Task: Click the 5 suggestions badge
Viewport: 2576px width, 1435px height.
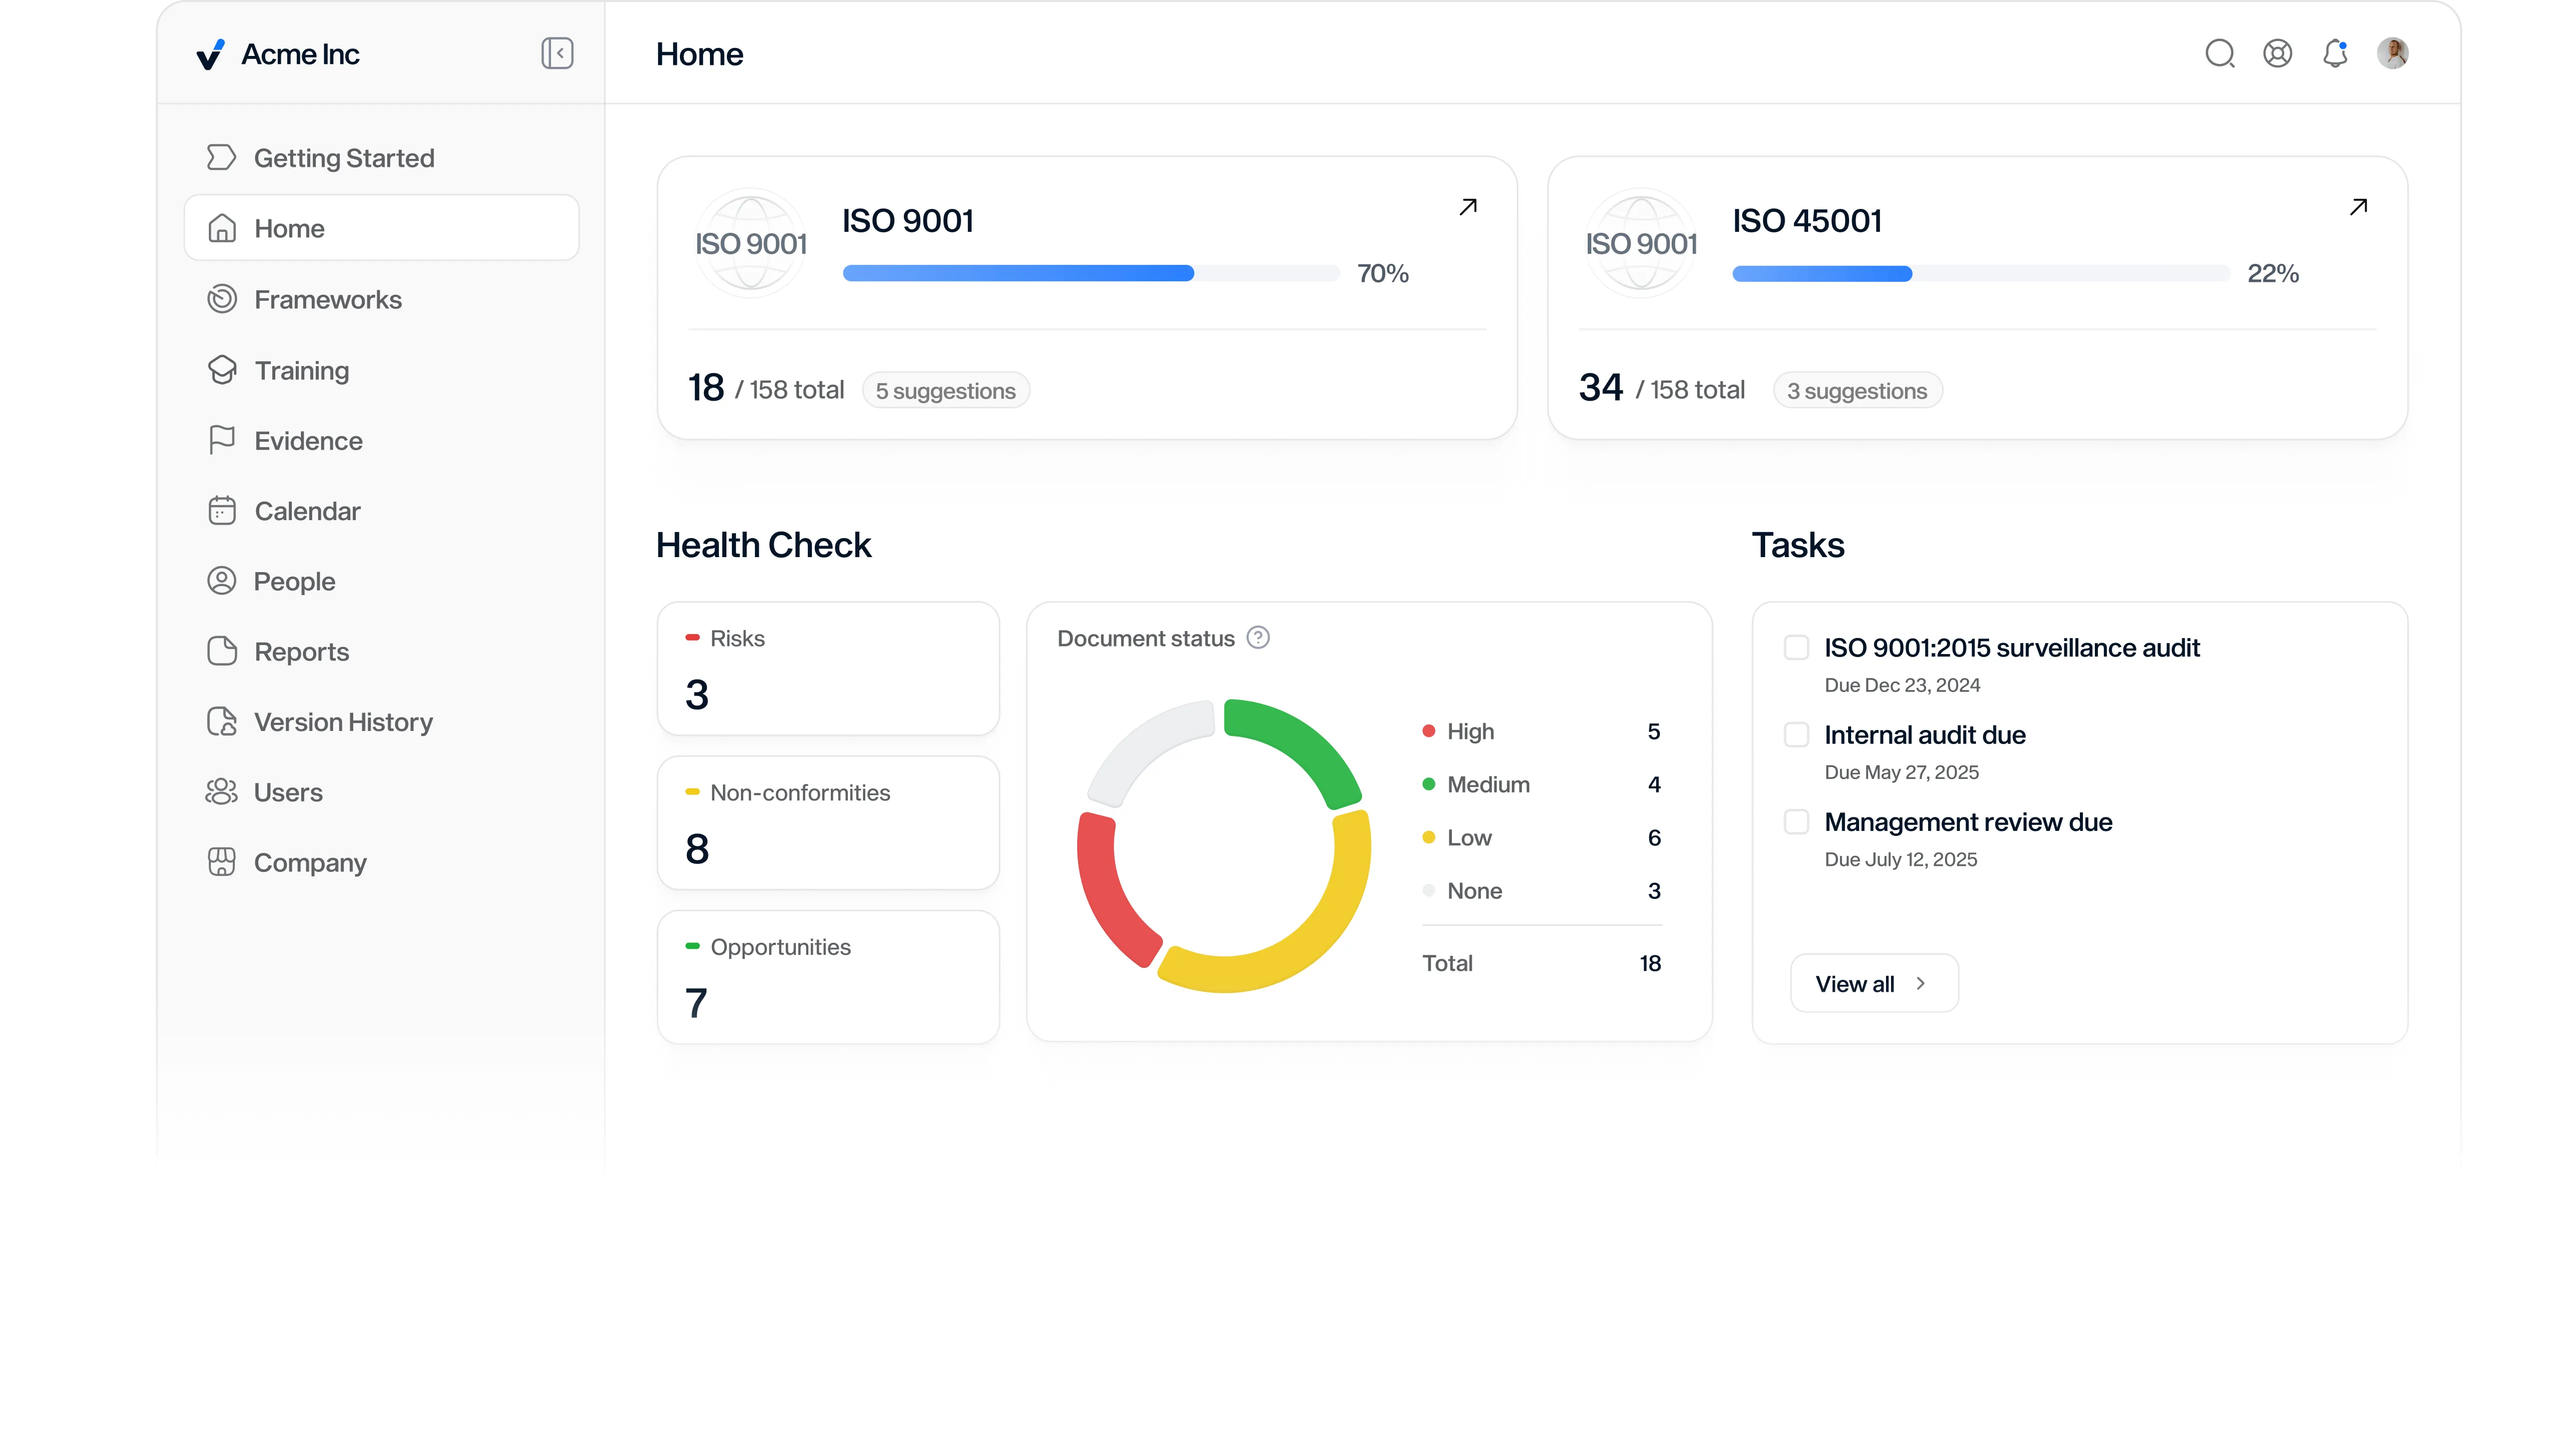Action: 945,391
